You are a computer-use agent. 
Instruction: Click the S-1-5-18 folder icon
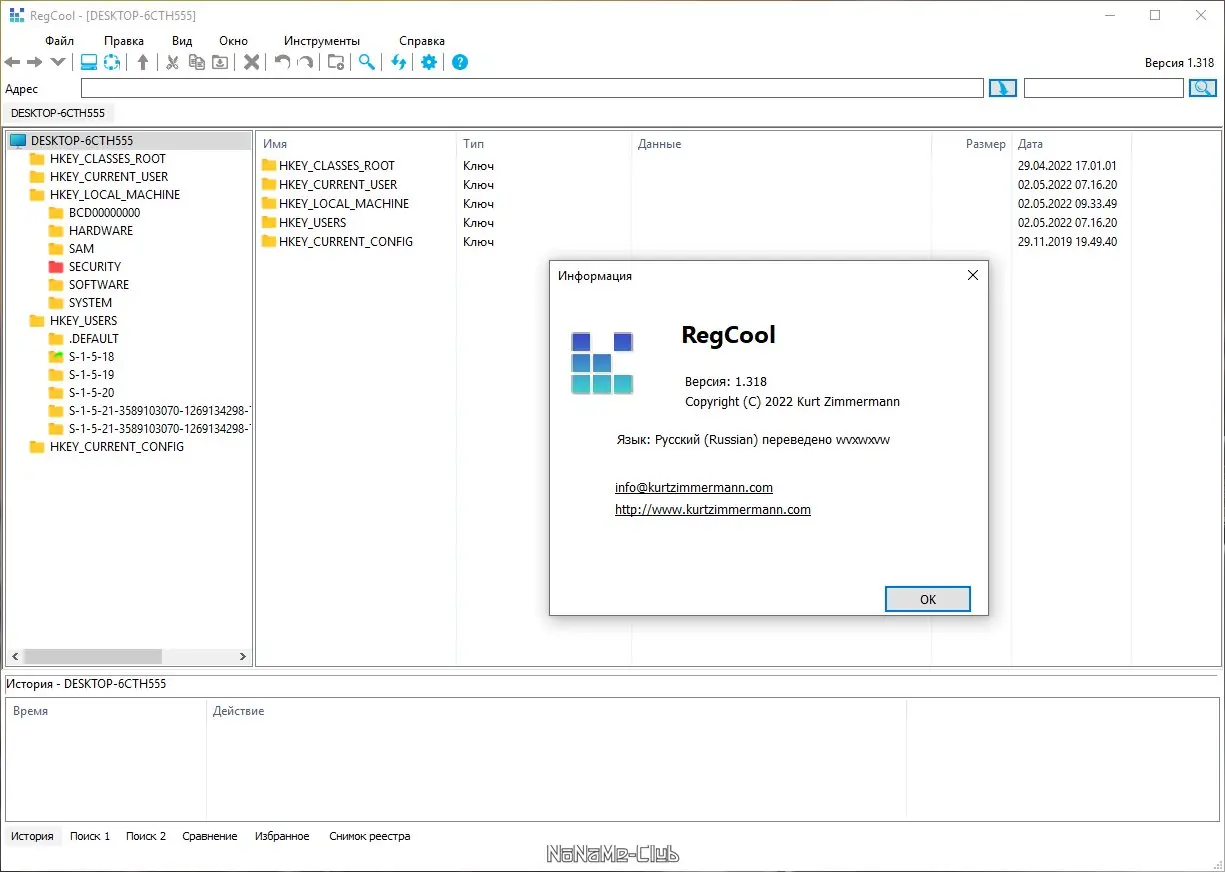coord(56,357)
